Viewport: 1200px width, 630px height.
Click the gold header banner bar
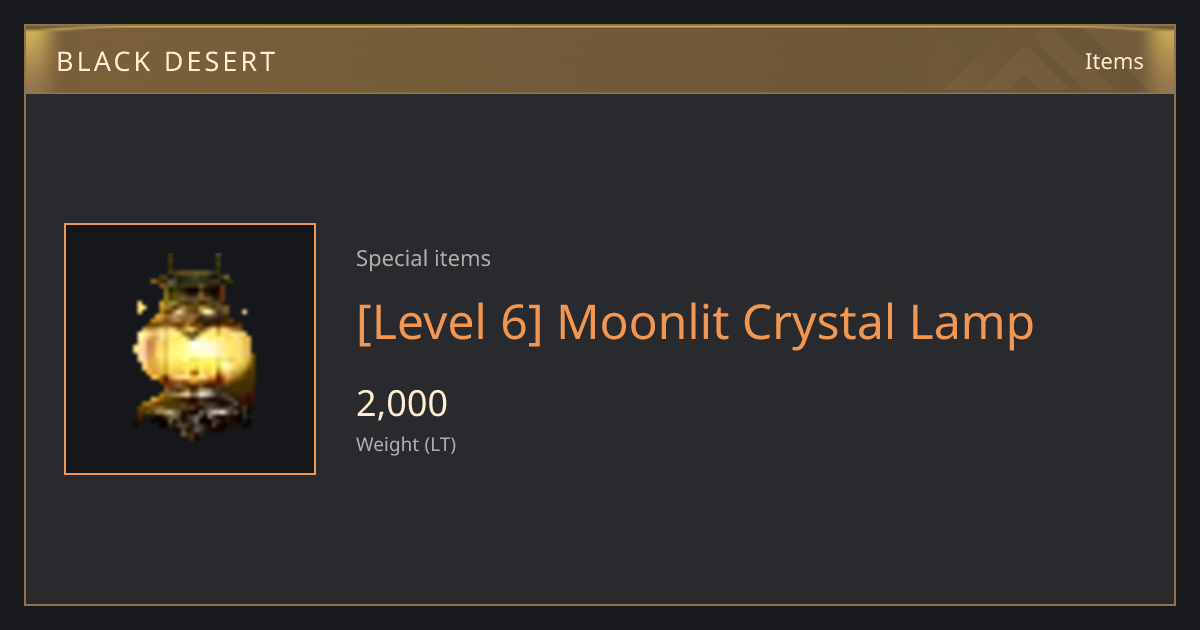coord(600,60)
